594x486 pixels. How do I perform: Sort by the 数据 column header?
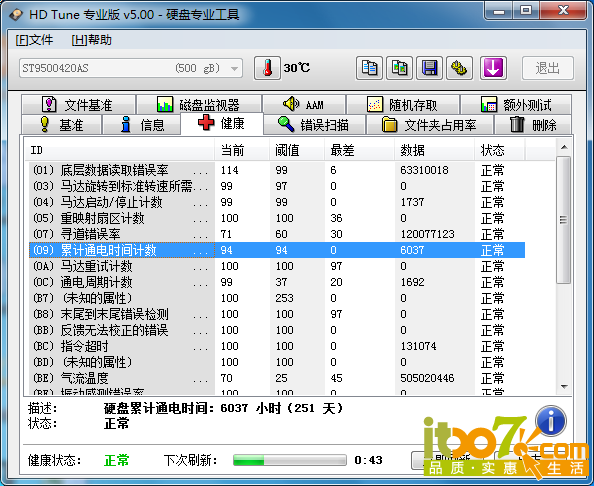click(x=435, y=150)
